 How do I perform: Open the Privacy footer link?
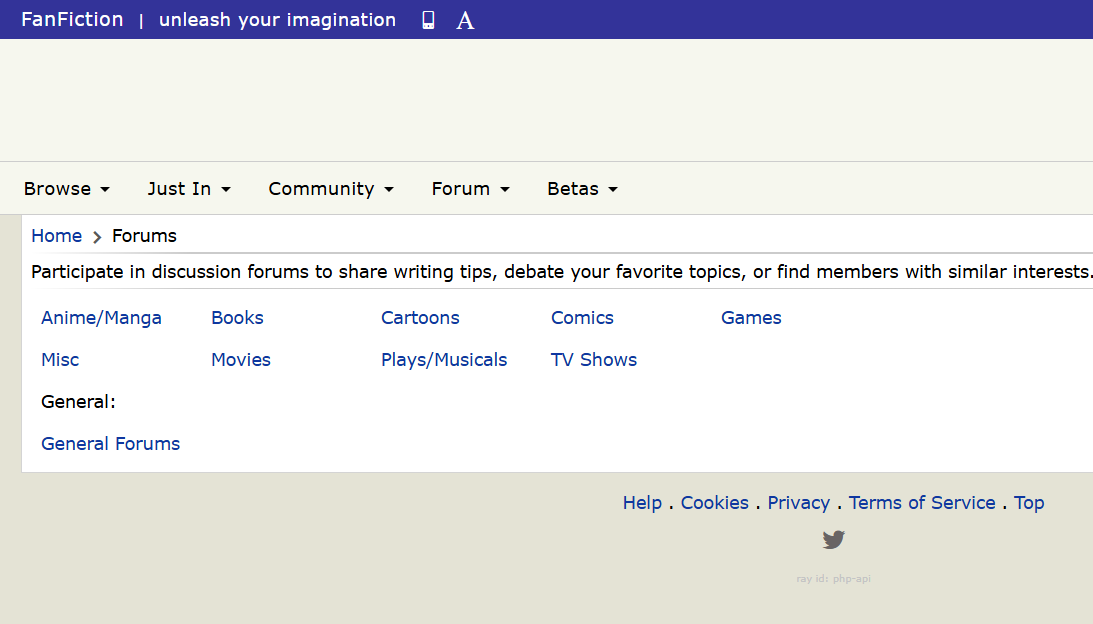coord(798,503)
